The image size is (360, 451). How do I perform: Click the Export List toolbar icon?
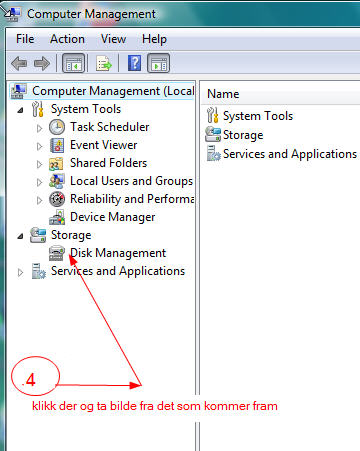[x=104, y=63]
